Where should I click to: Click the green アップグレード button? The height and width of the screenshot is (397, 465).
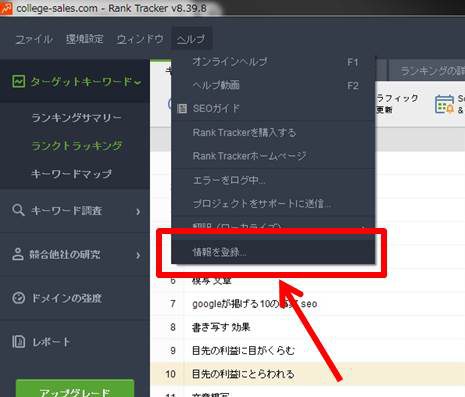pyautogui.click(x=75, y=389)
